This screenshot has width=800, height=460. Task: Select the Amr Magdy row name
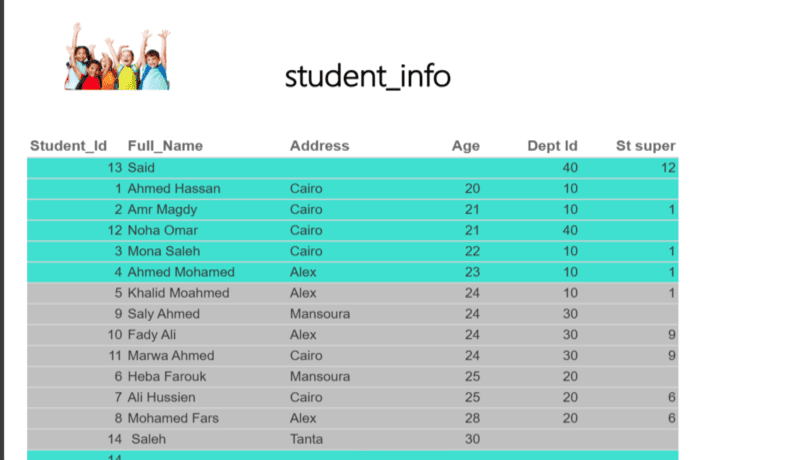click(162, 209)
